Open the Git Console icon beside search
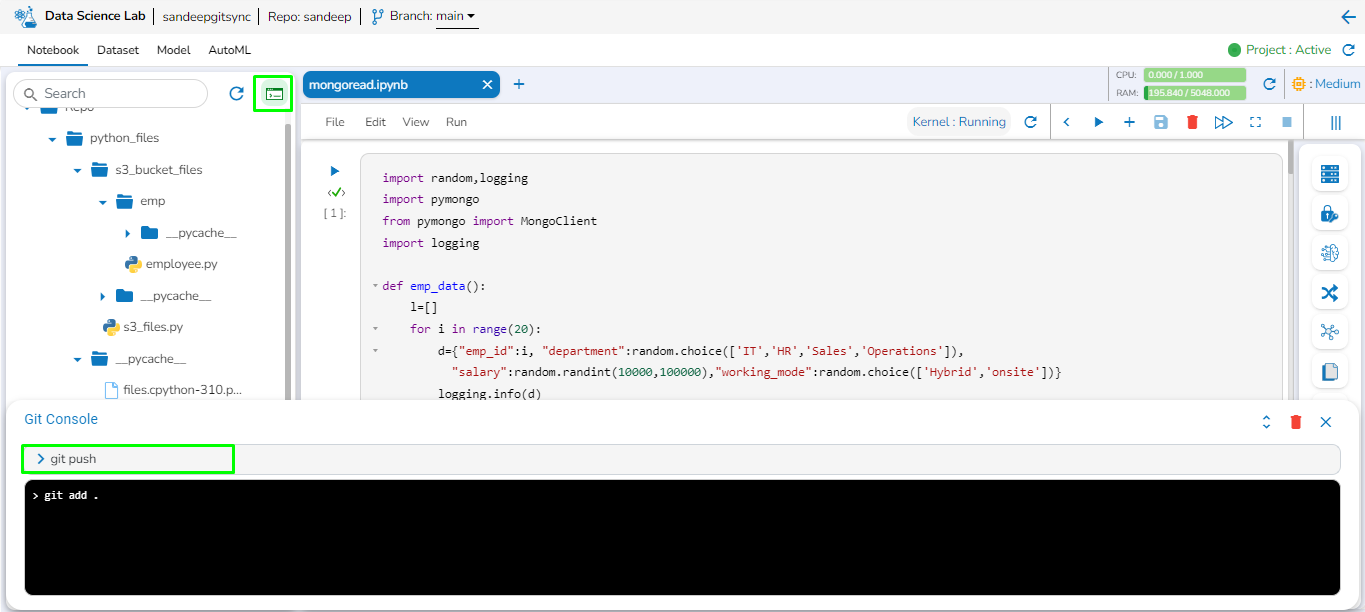The width and height of the screenshot is (1365, 612). pyautogui.click(x=274, y=94)
